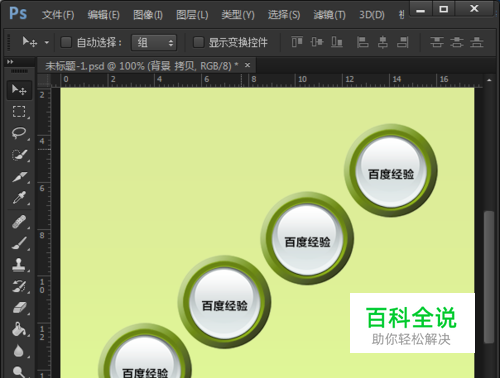Viewport: 500px width, 378px height.
Task: Select the Spot Healing Brush tool
Action: (19, 222)
